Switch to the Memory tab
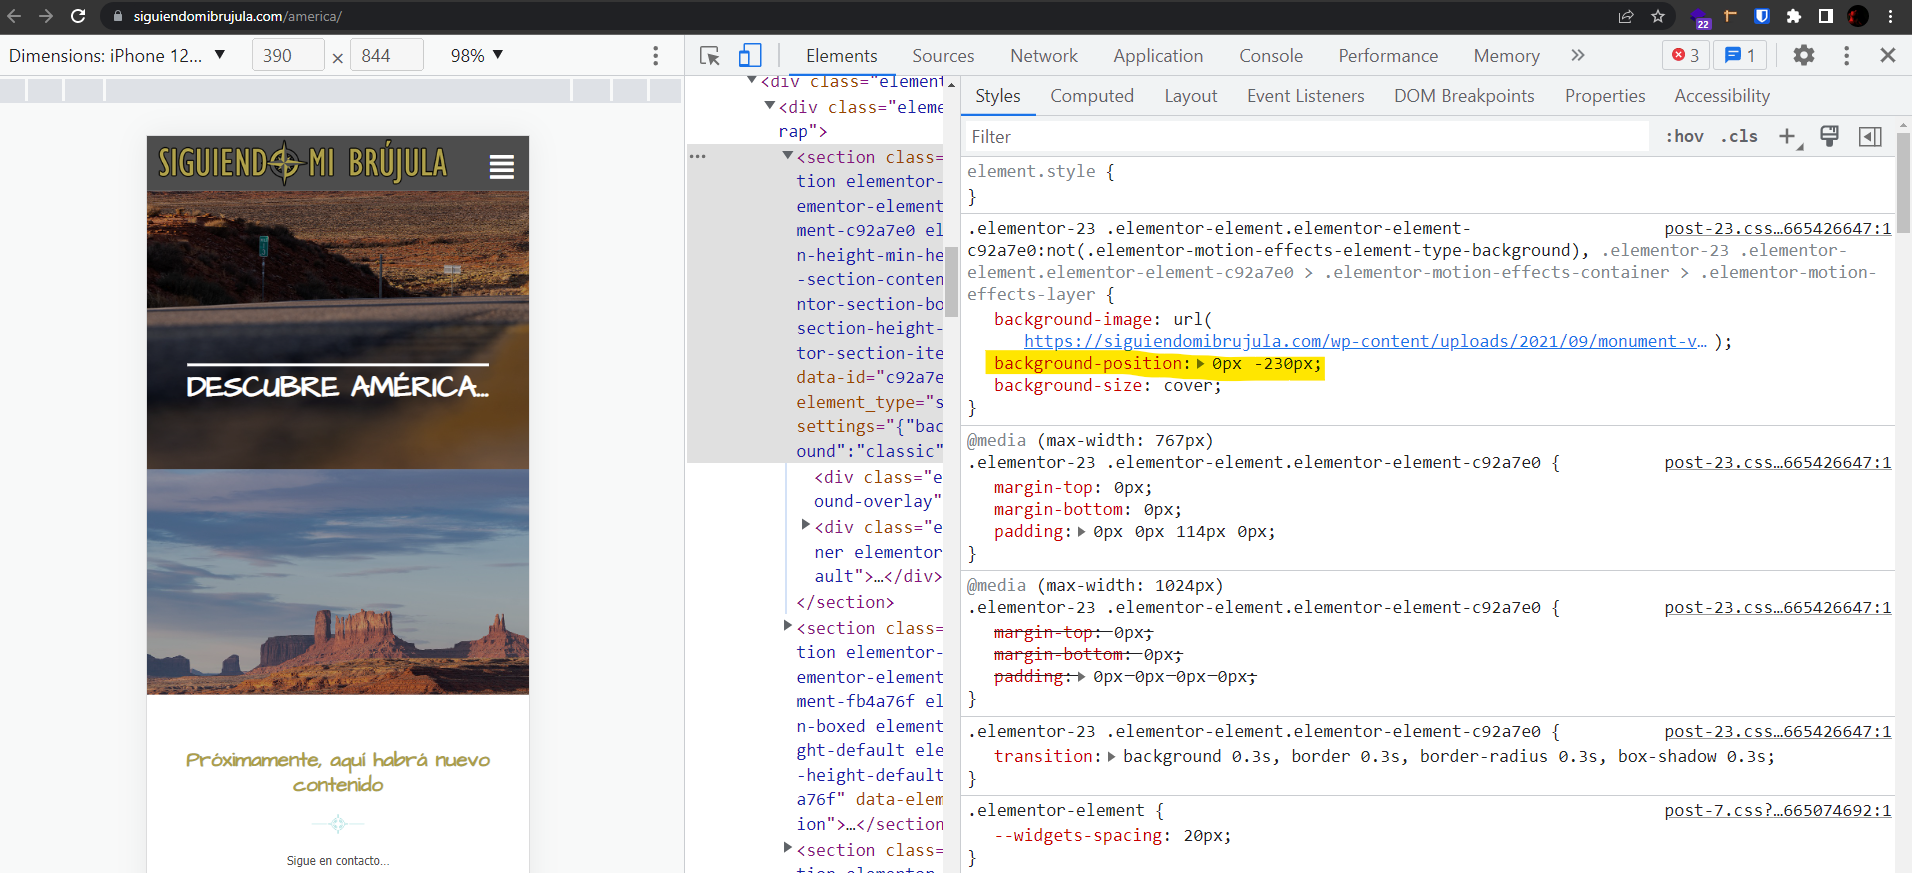 tap(1506, 56)
